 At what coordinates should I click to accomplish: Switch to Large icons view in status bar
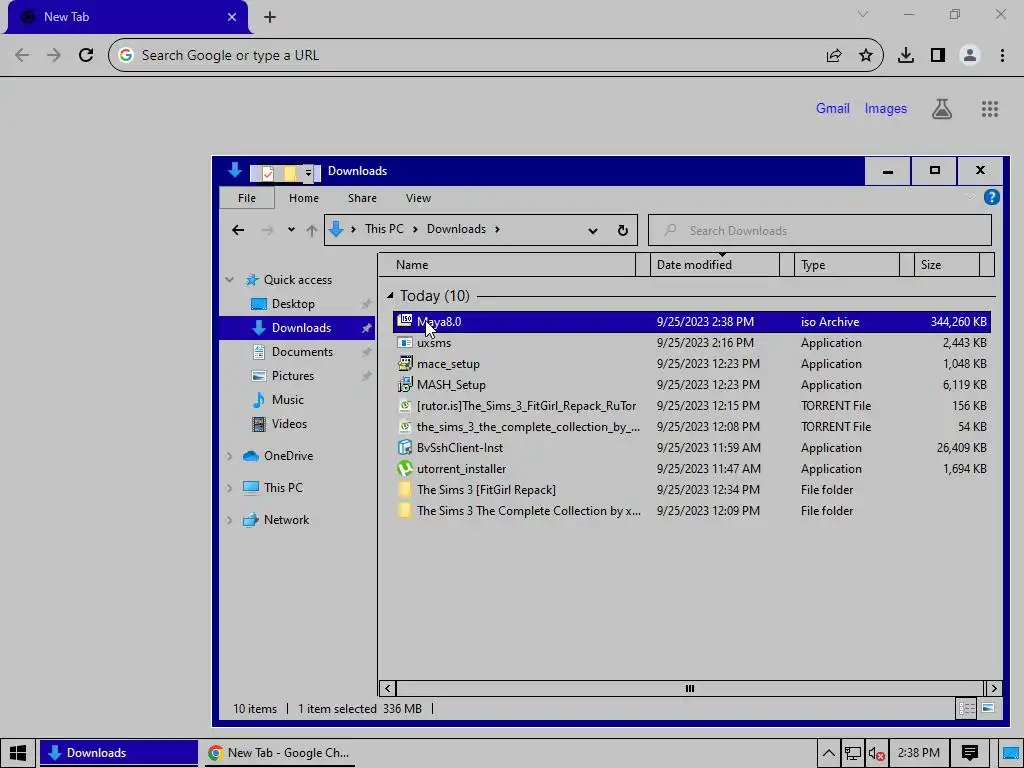(x=987, y=708)
